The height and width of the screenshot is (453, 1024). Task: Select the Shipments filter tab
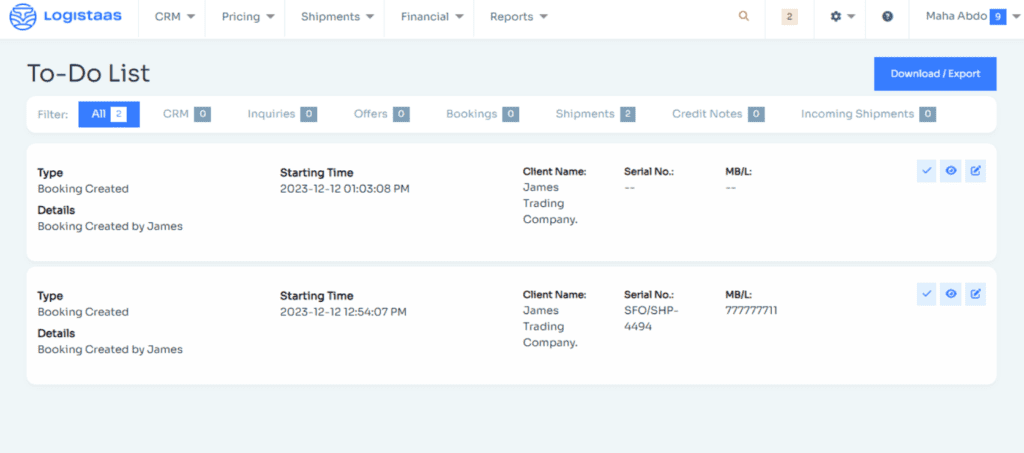click(595, 114)
